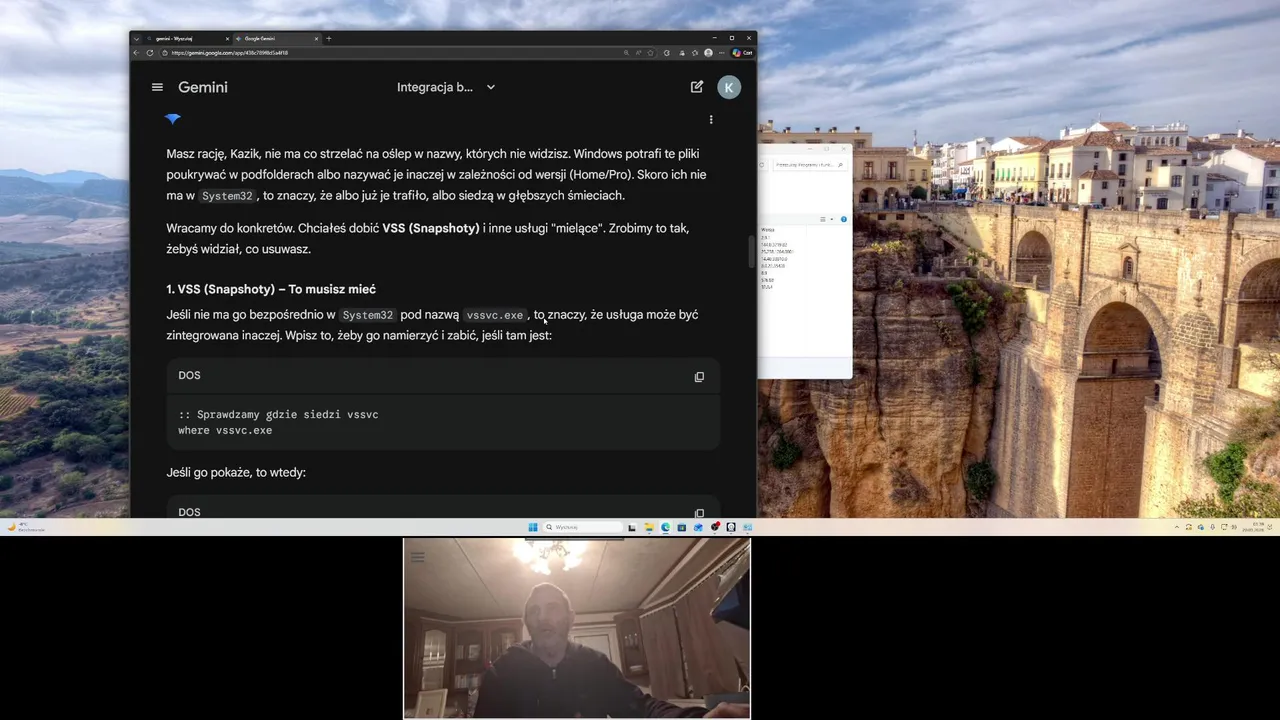The width and height of the screenshot is (1280, 720).
Task: Go back in the browser
Action: click(137, 53)
